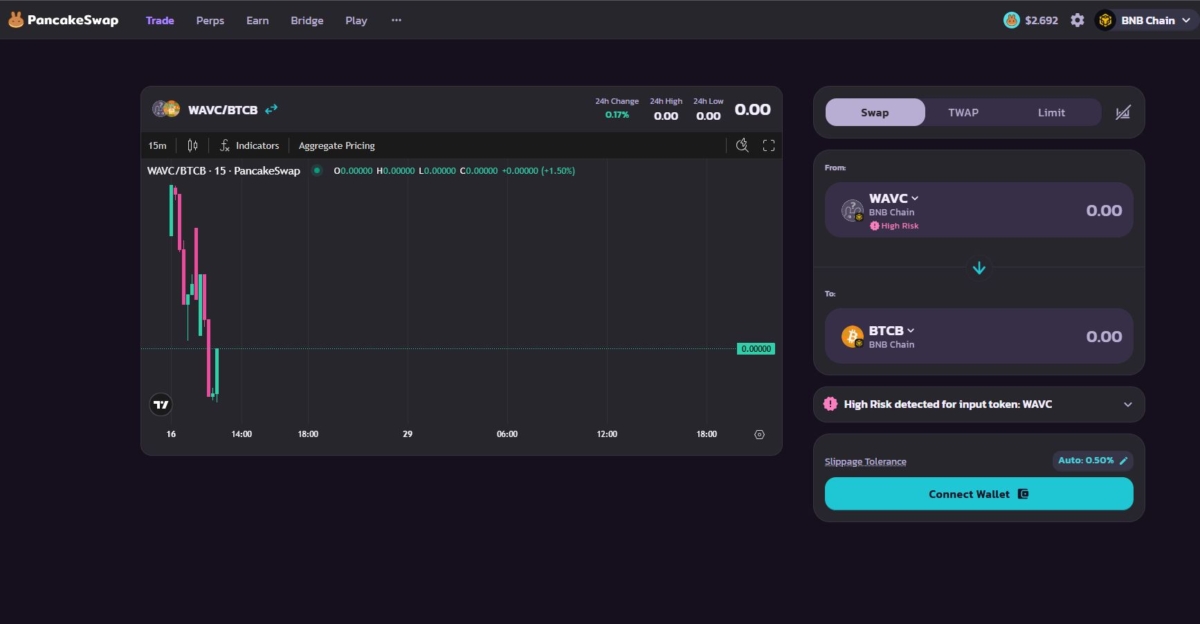Open settings via the gear icon
The width and height of the screenshot is (1200, 624).
pos(1077,19)
